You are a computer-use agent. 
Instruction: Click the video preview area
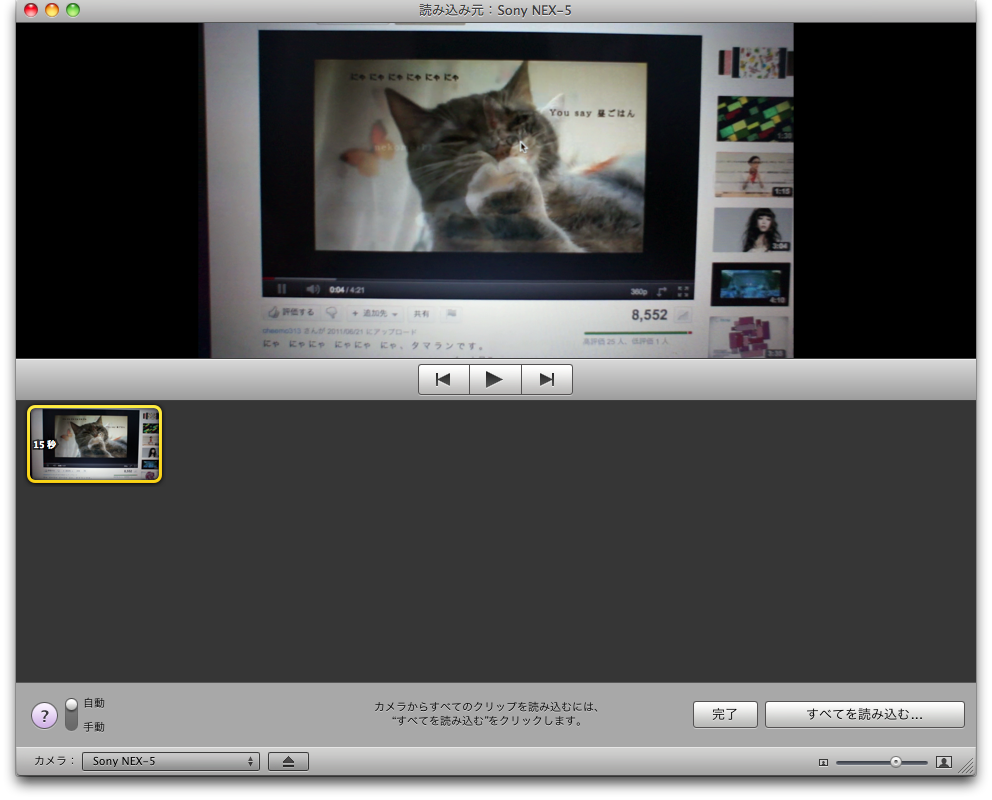pos(496,190)
